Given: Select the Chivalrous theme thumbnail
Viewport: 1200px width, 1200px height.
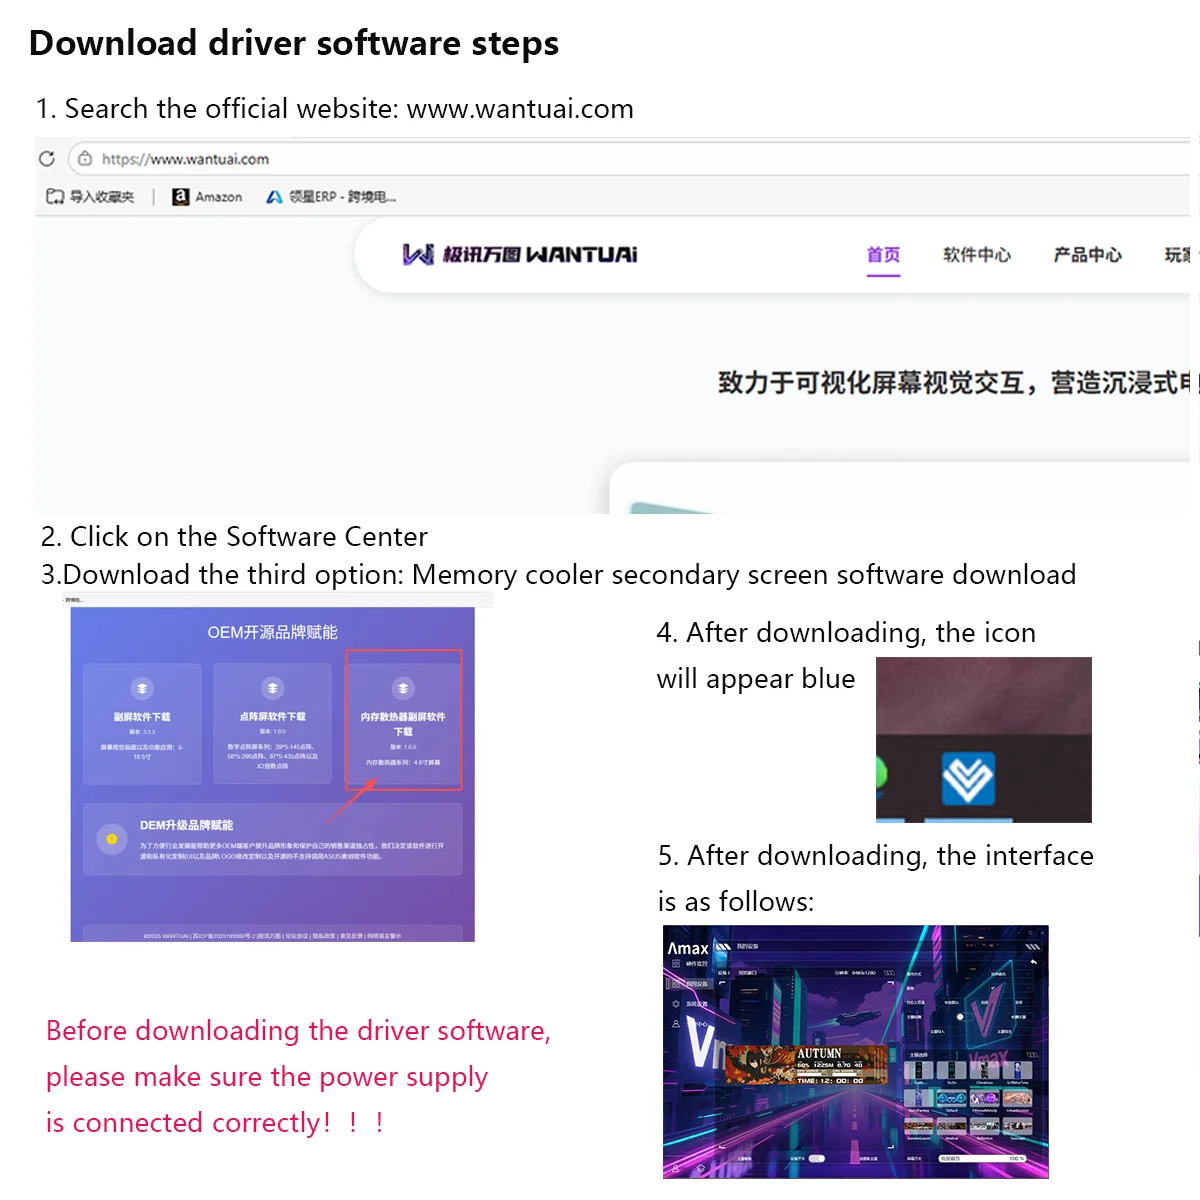Looking at the screenshot, I should point(984,1070).
